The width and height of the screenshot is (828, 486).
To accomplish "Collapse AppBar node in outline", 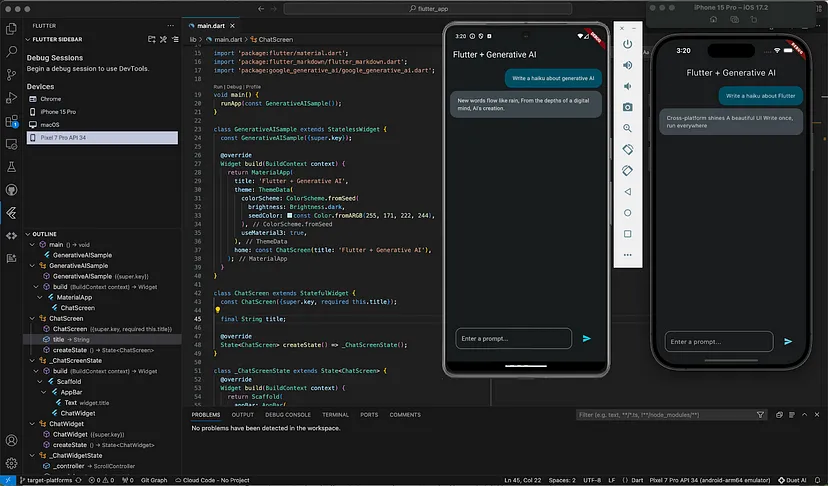I will 44,392.
